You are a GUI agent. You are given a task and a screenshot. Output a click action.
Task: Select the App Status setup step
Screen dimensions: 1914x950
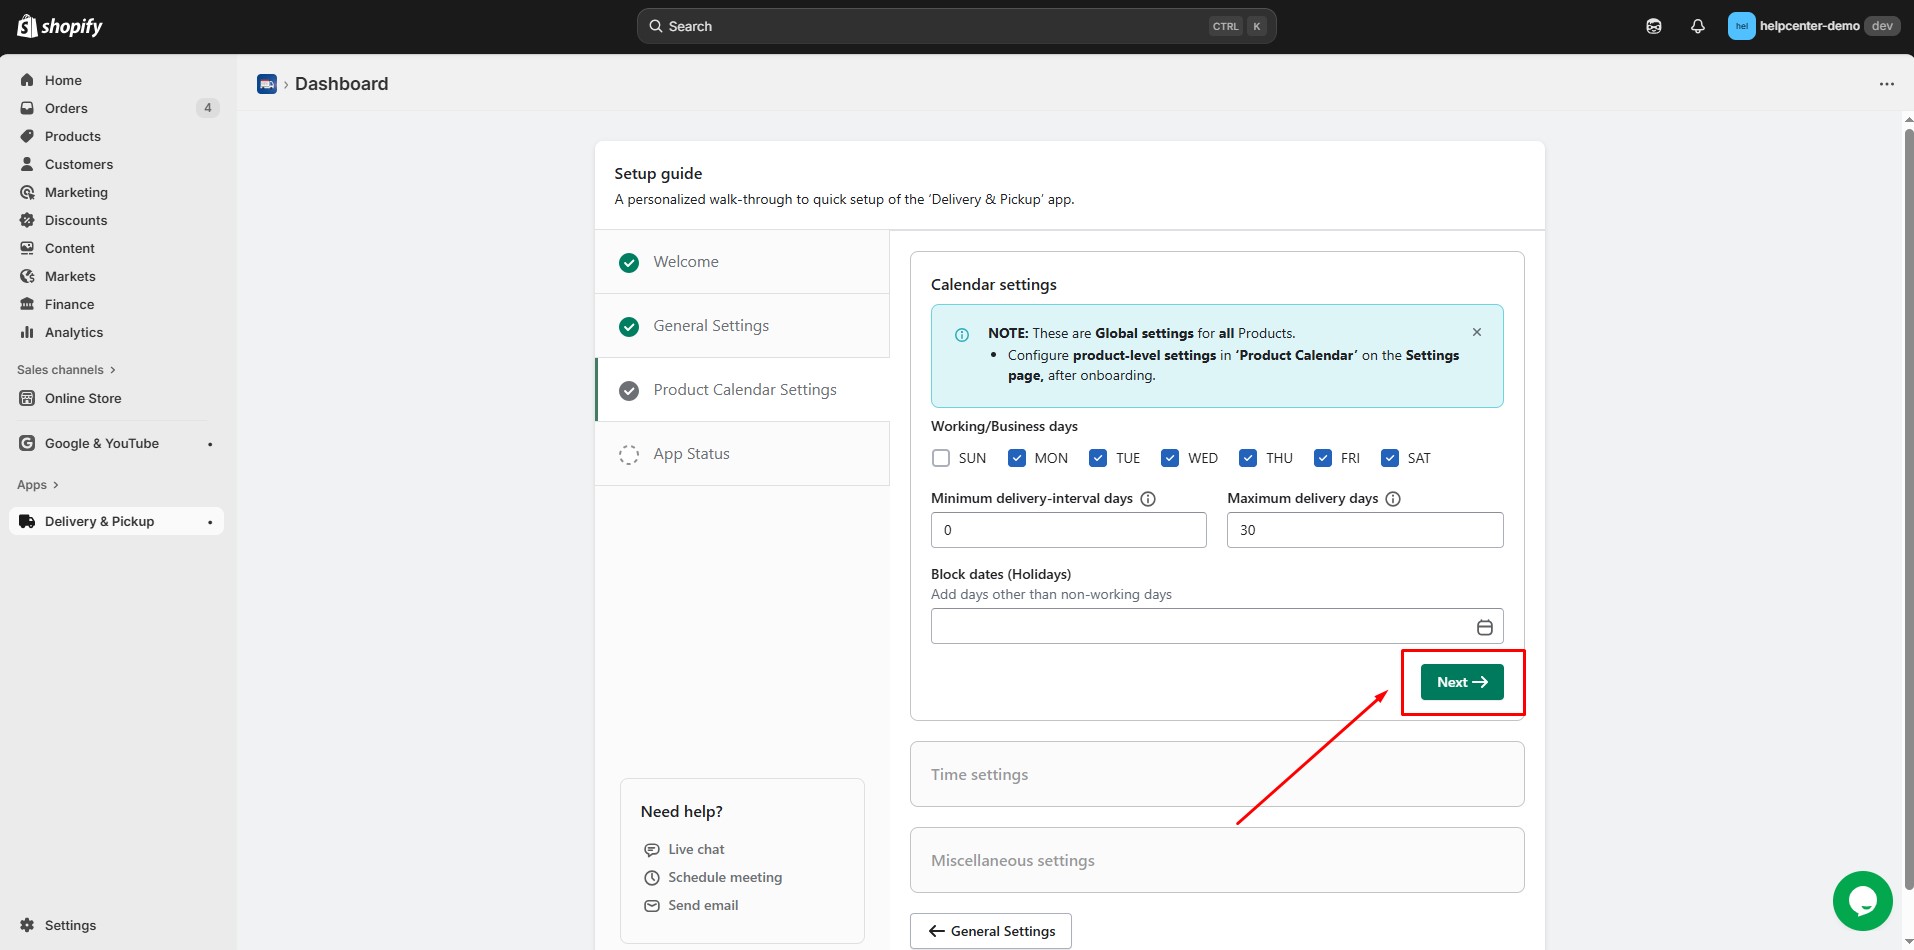[x=691, y=454]
